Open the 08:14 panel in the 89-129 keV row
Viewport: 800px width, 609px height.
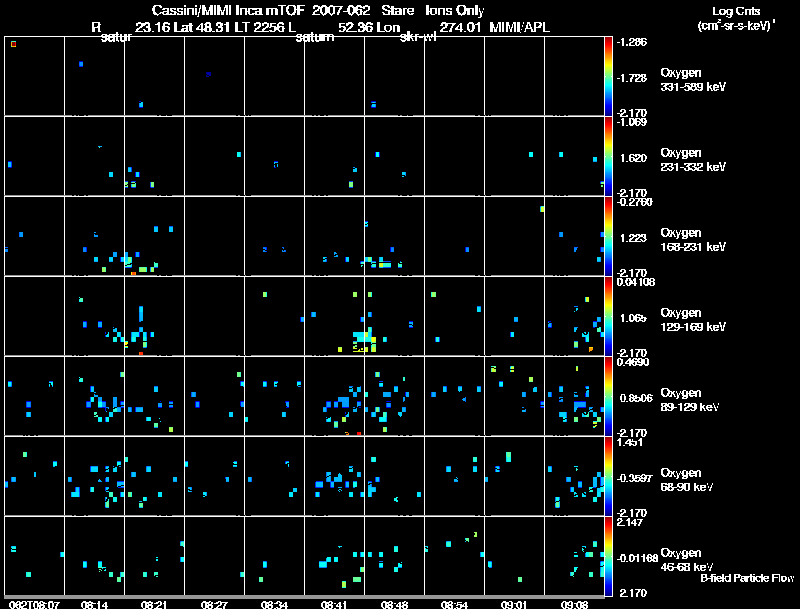94,396
